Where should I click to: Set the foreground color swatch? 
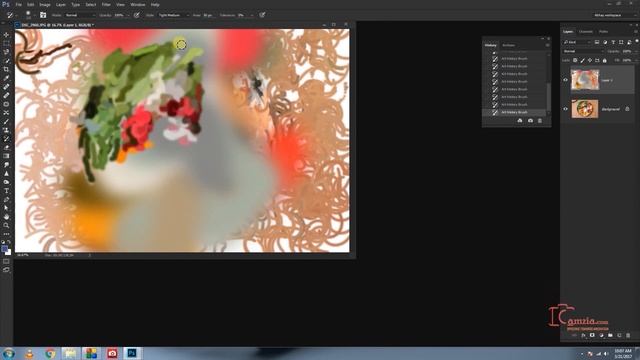pos(4,249)
